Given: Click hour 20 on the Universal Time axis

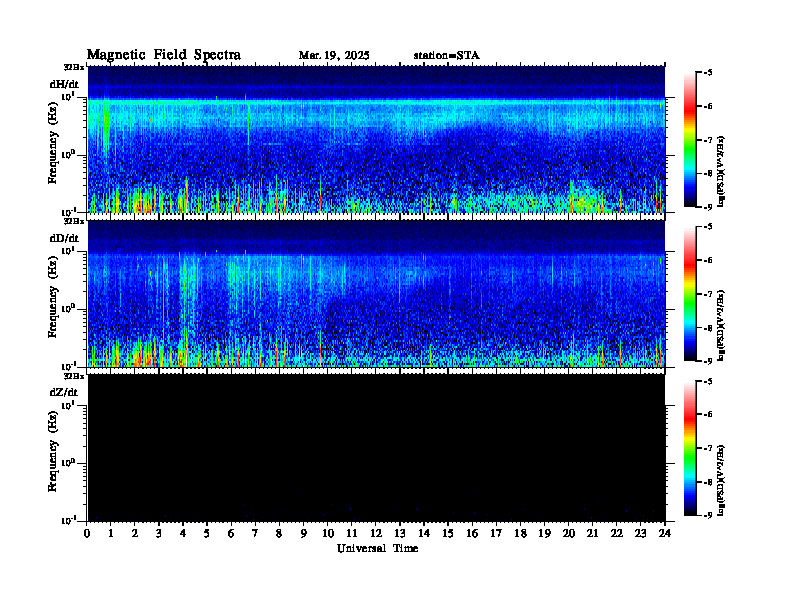Looking at the screenshot, I should click(x=569, y=533).
